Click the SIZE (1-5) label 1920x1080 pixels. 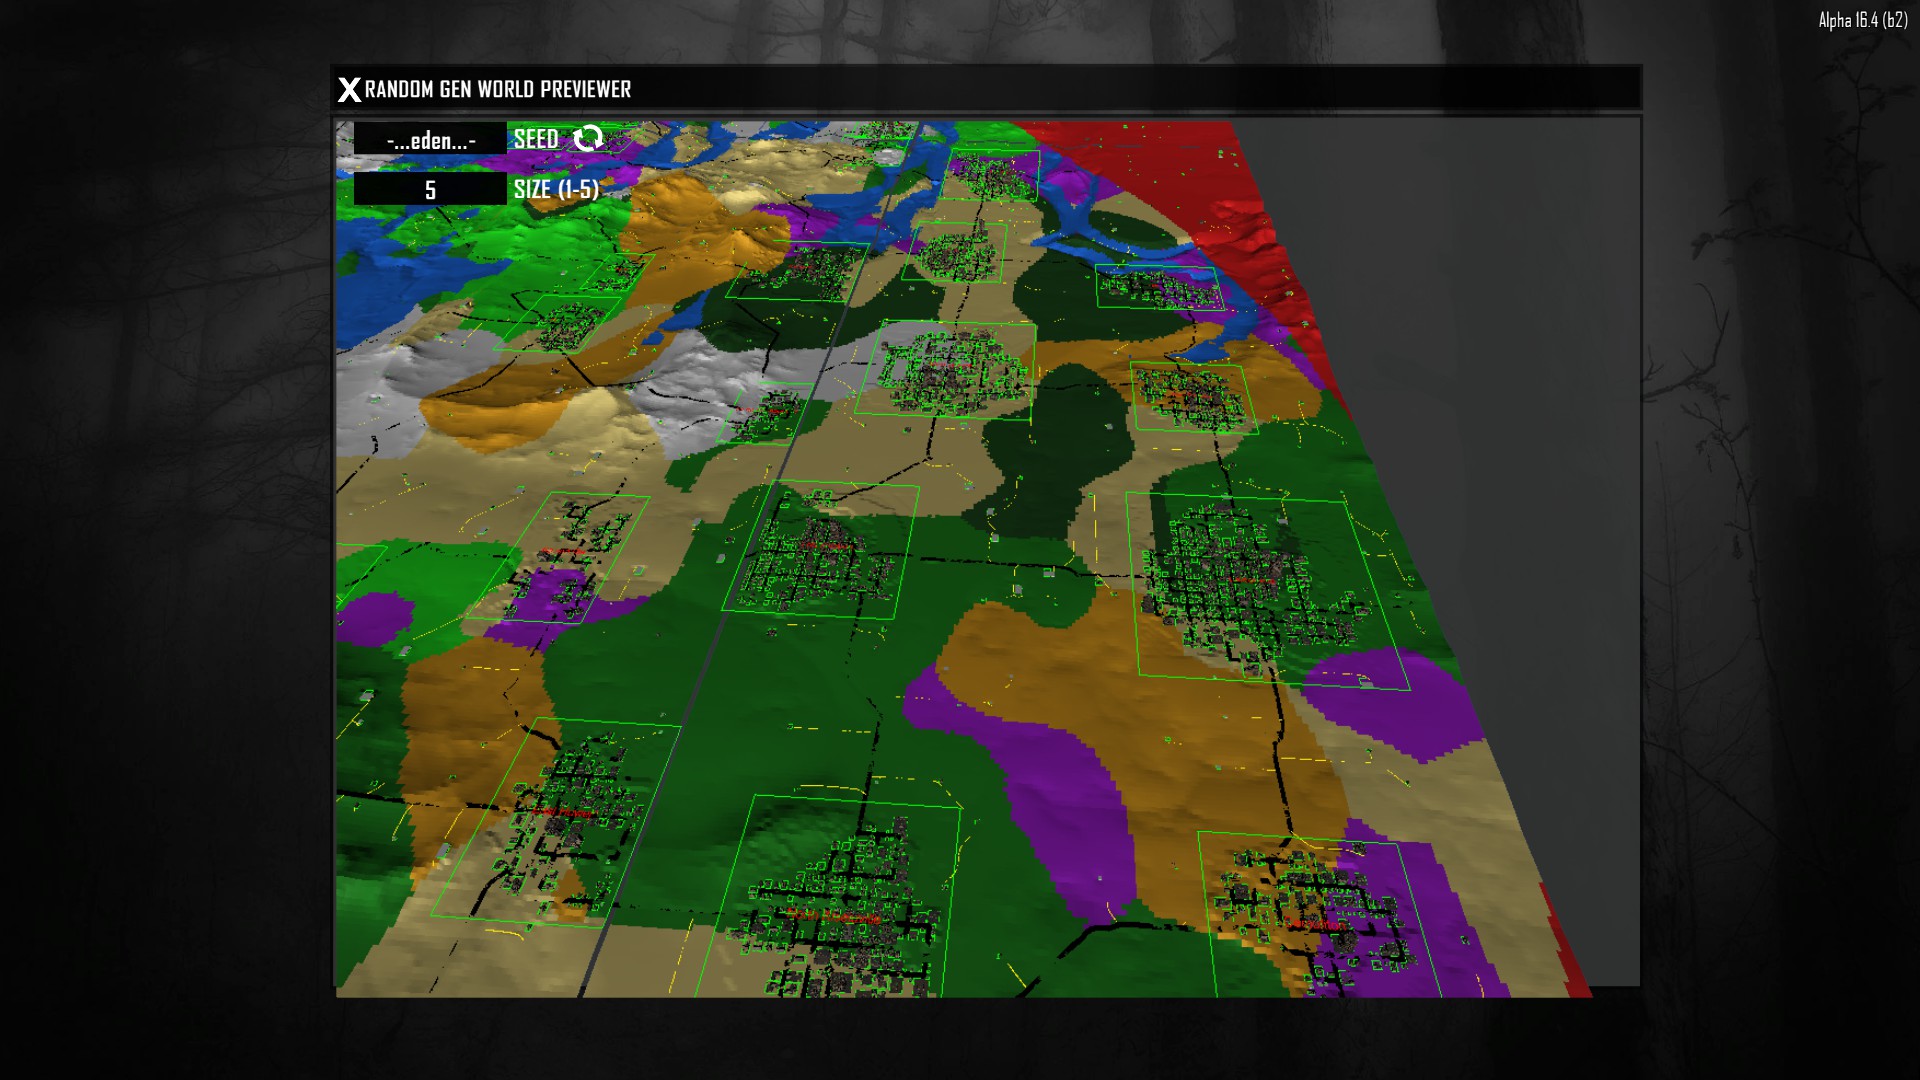click(556, 189)
